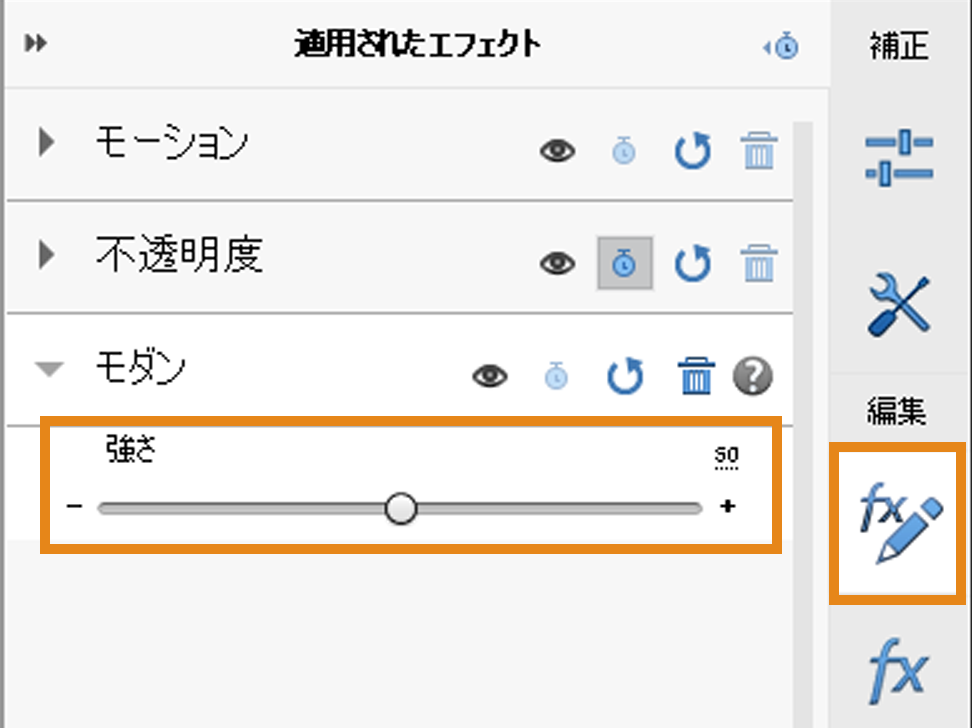Select the 編集 section label
972x728 pixels.
897,410
